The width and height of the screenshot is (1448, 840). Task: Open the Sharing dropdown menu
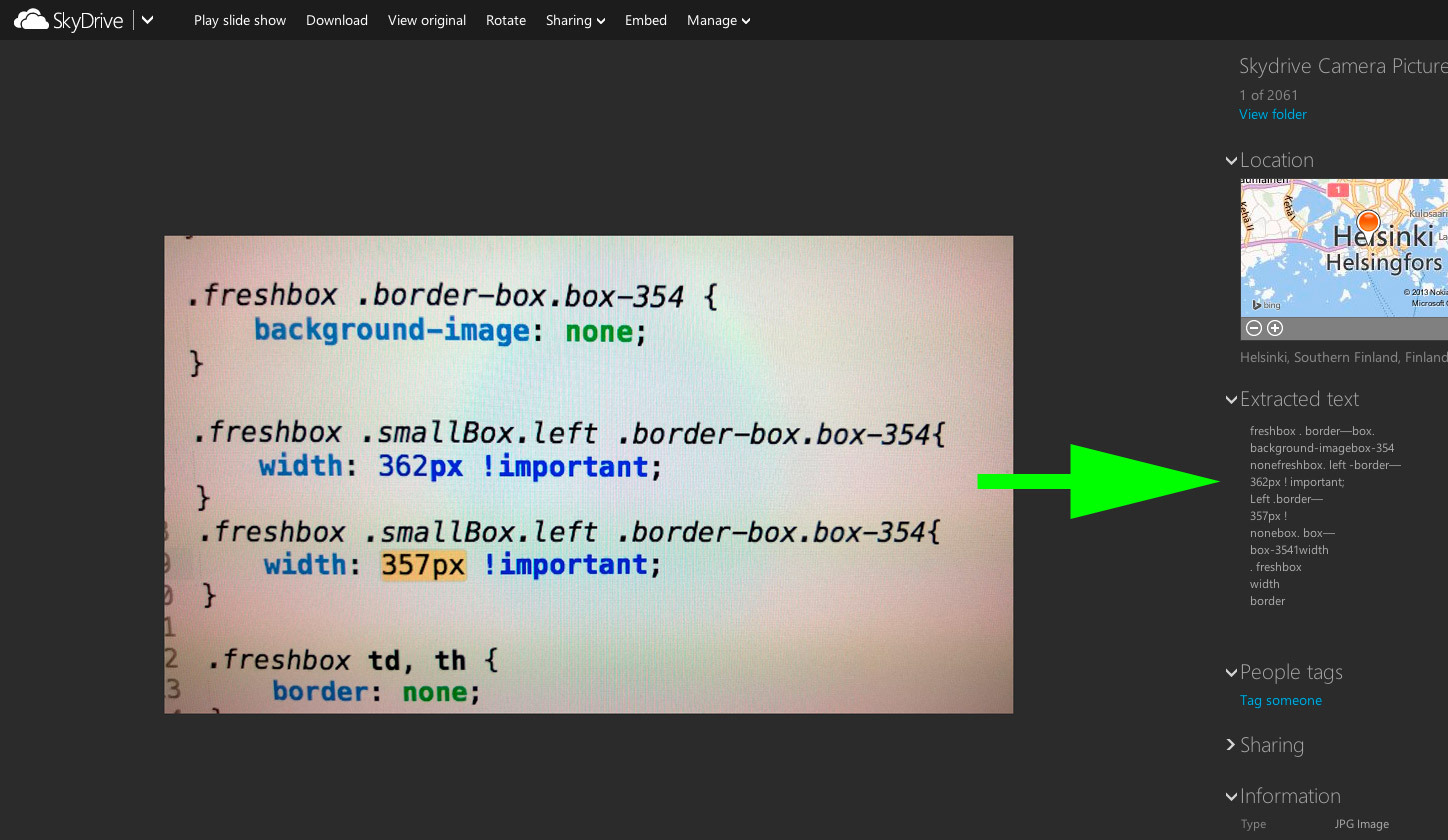coord(575,20)
